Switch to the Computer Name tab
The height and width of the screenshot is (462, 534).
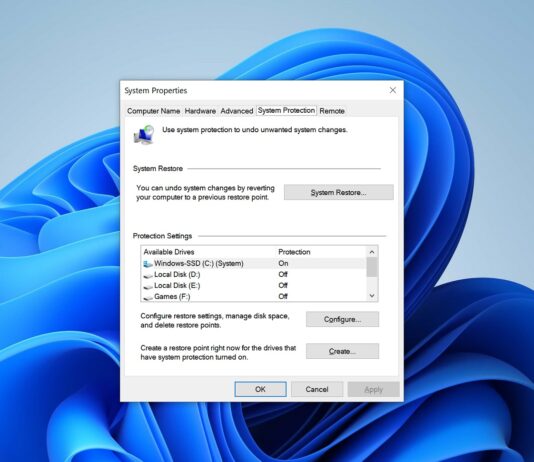coord(153,111)
